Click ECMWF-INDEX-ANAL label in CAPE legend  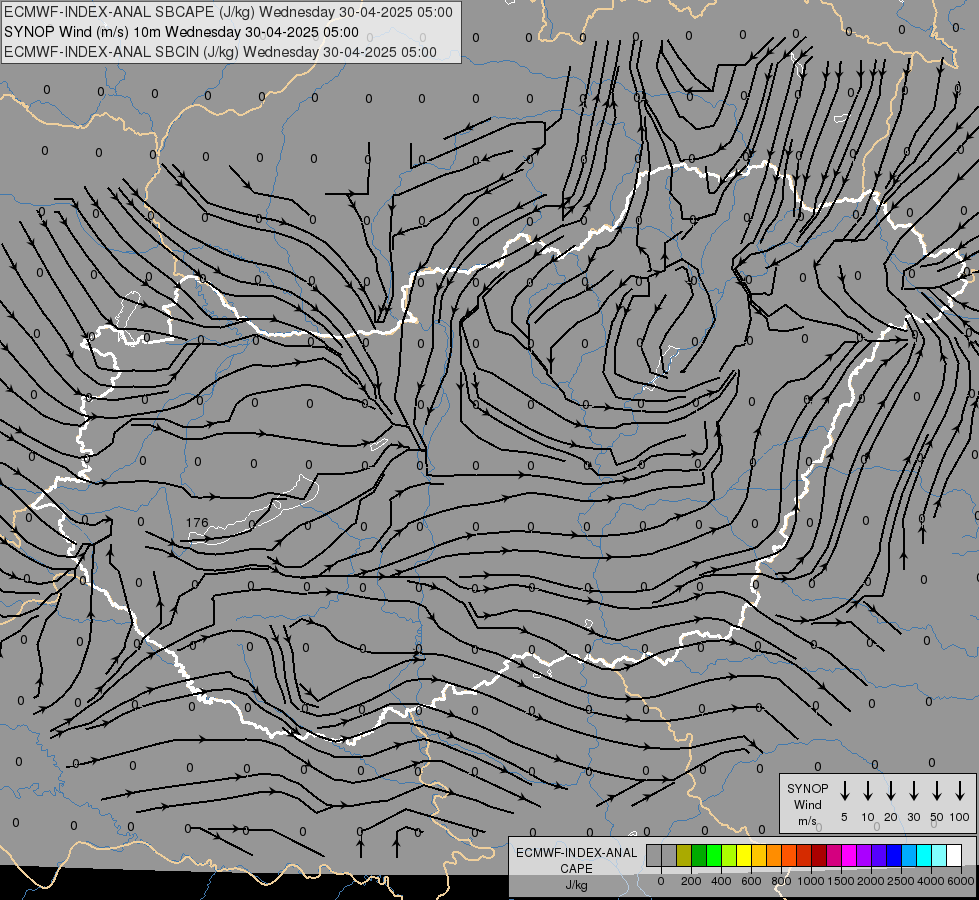(x=576, y=853)
